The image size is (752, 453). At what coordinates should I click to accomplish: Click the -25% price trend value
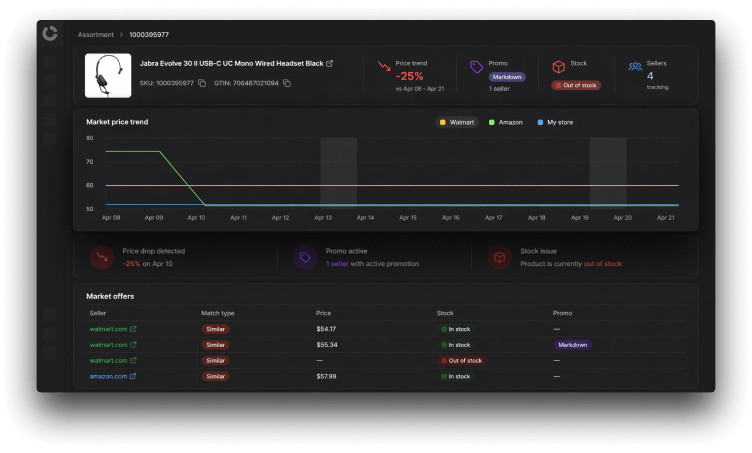tap(410, 76)
